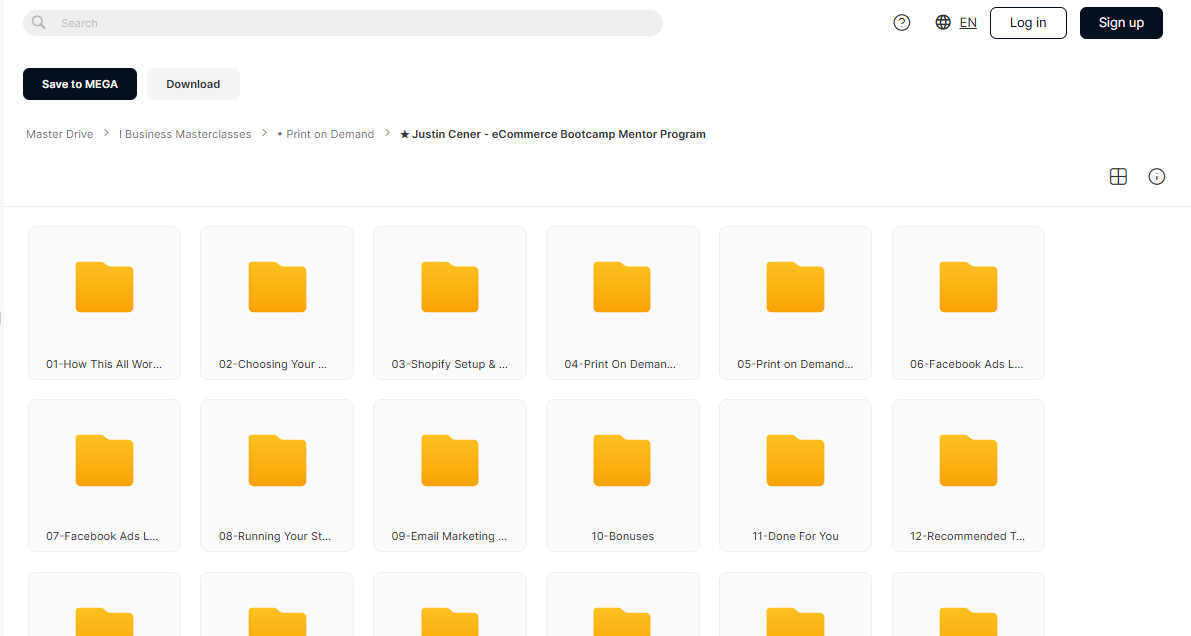This screenshot has height=636, width=1191.
Task: Select the 06-Facebook Ads L... label
Action: 966,364
